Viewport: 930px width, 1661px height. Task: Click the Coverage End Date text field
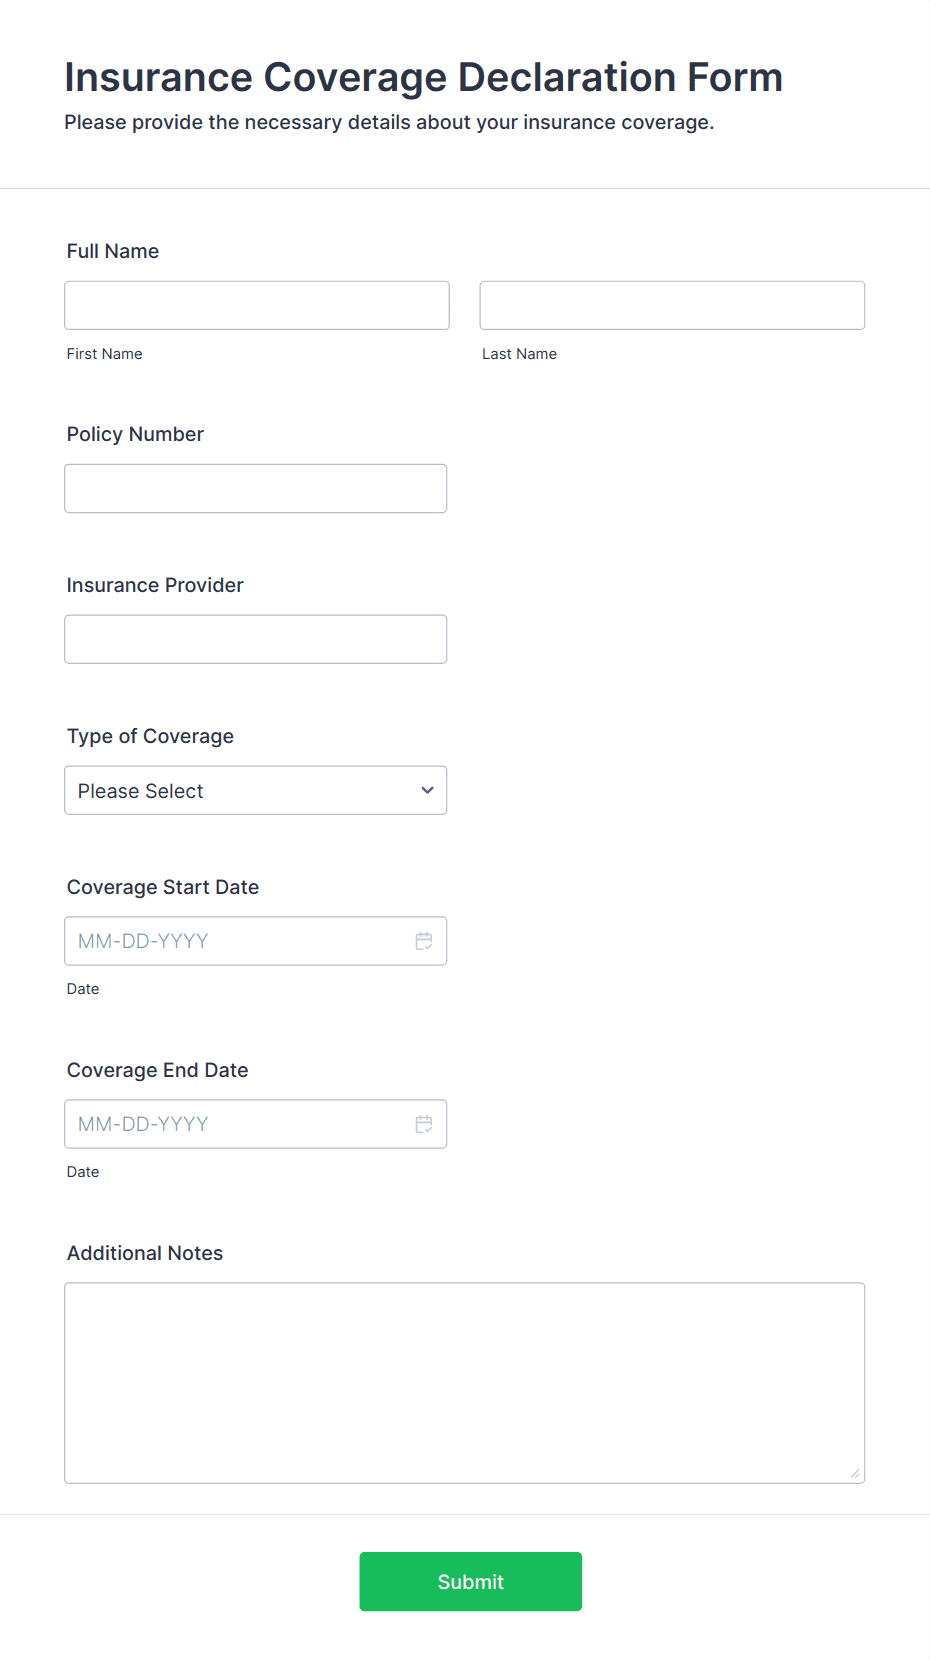[230, 1123]
